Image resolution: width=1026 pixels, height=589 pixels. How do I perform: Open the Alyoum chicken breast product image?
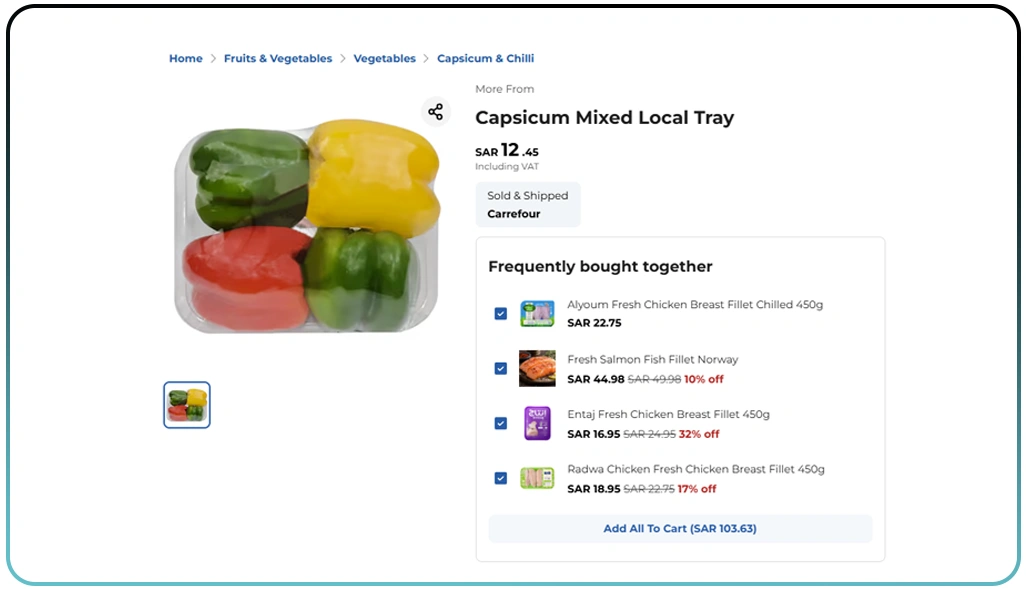click(x=537, y=313)
